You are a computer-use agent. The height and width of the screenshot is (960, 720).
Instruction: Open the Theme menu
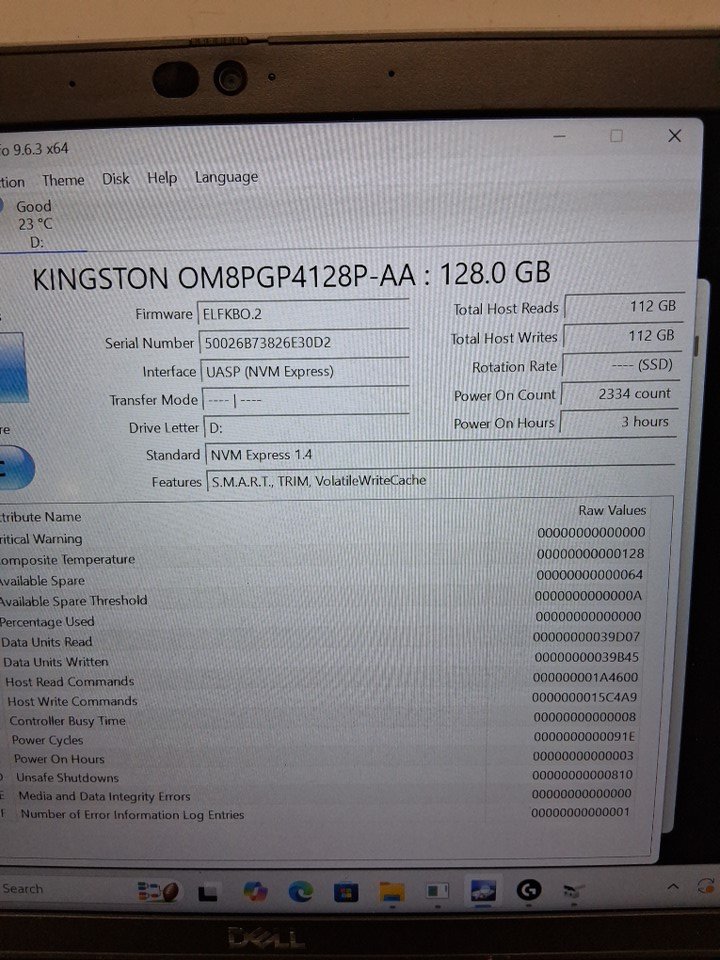point(63,180)
